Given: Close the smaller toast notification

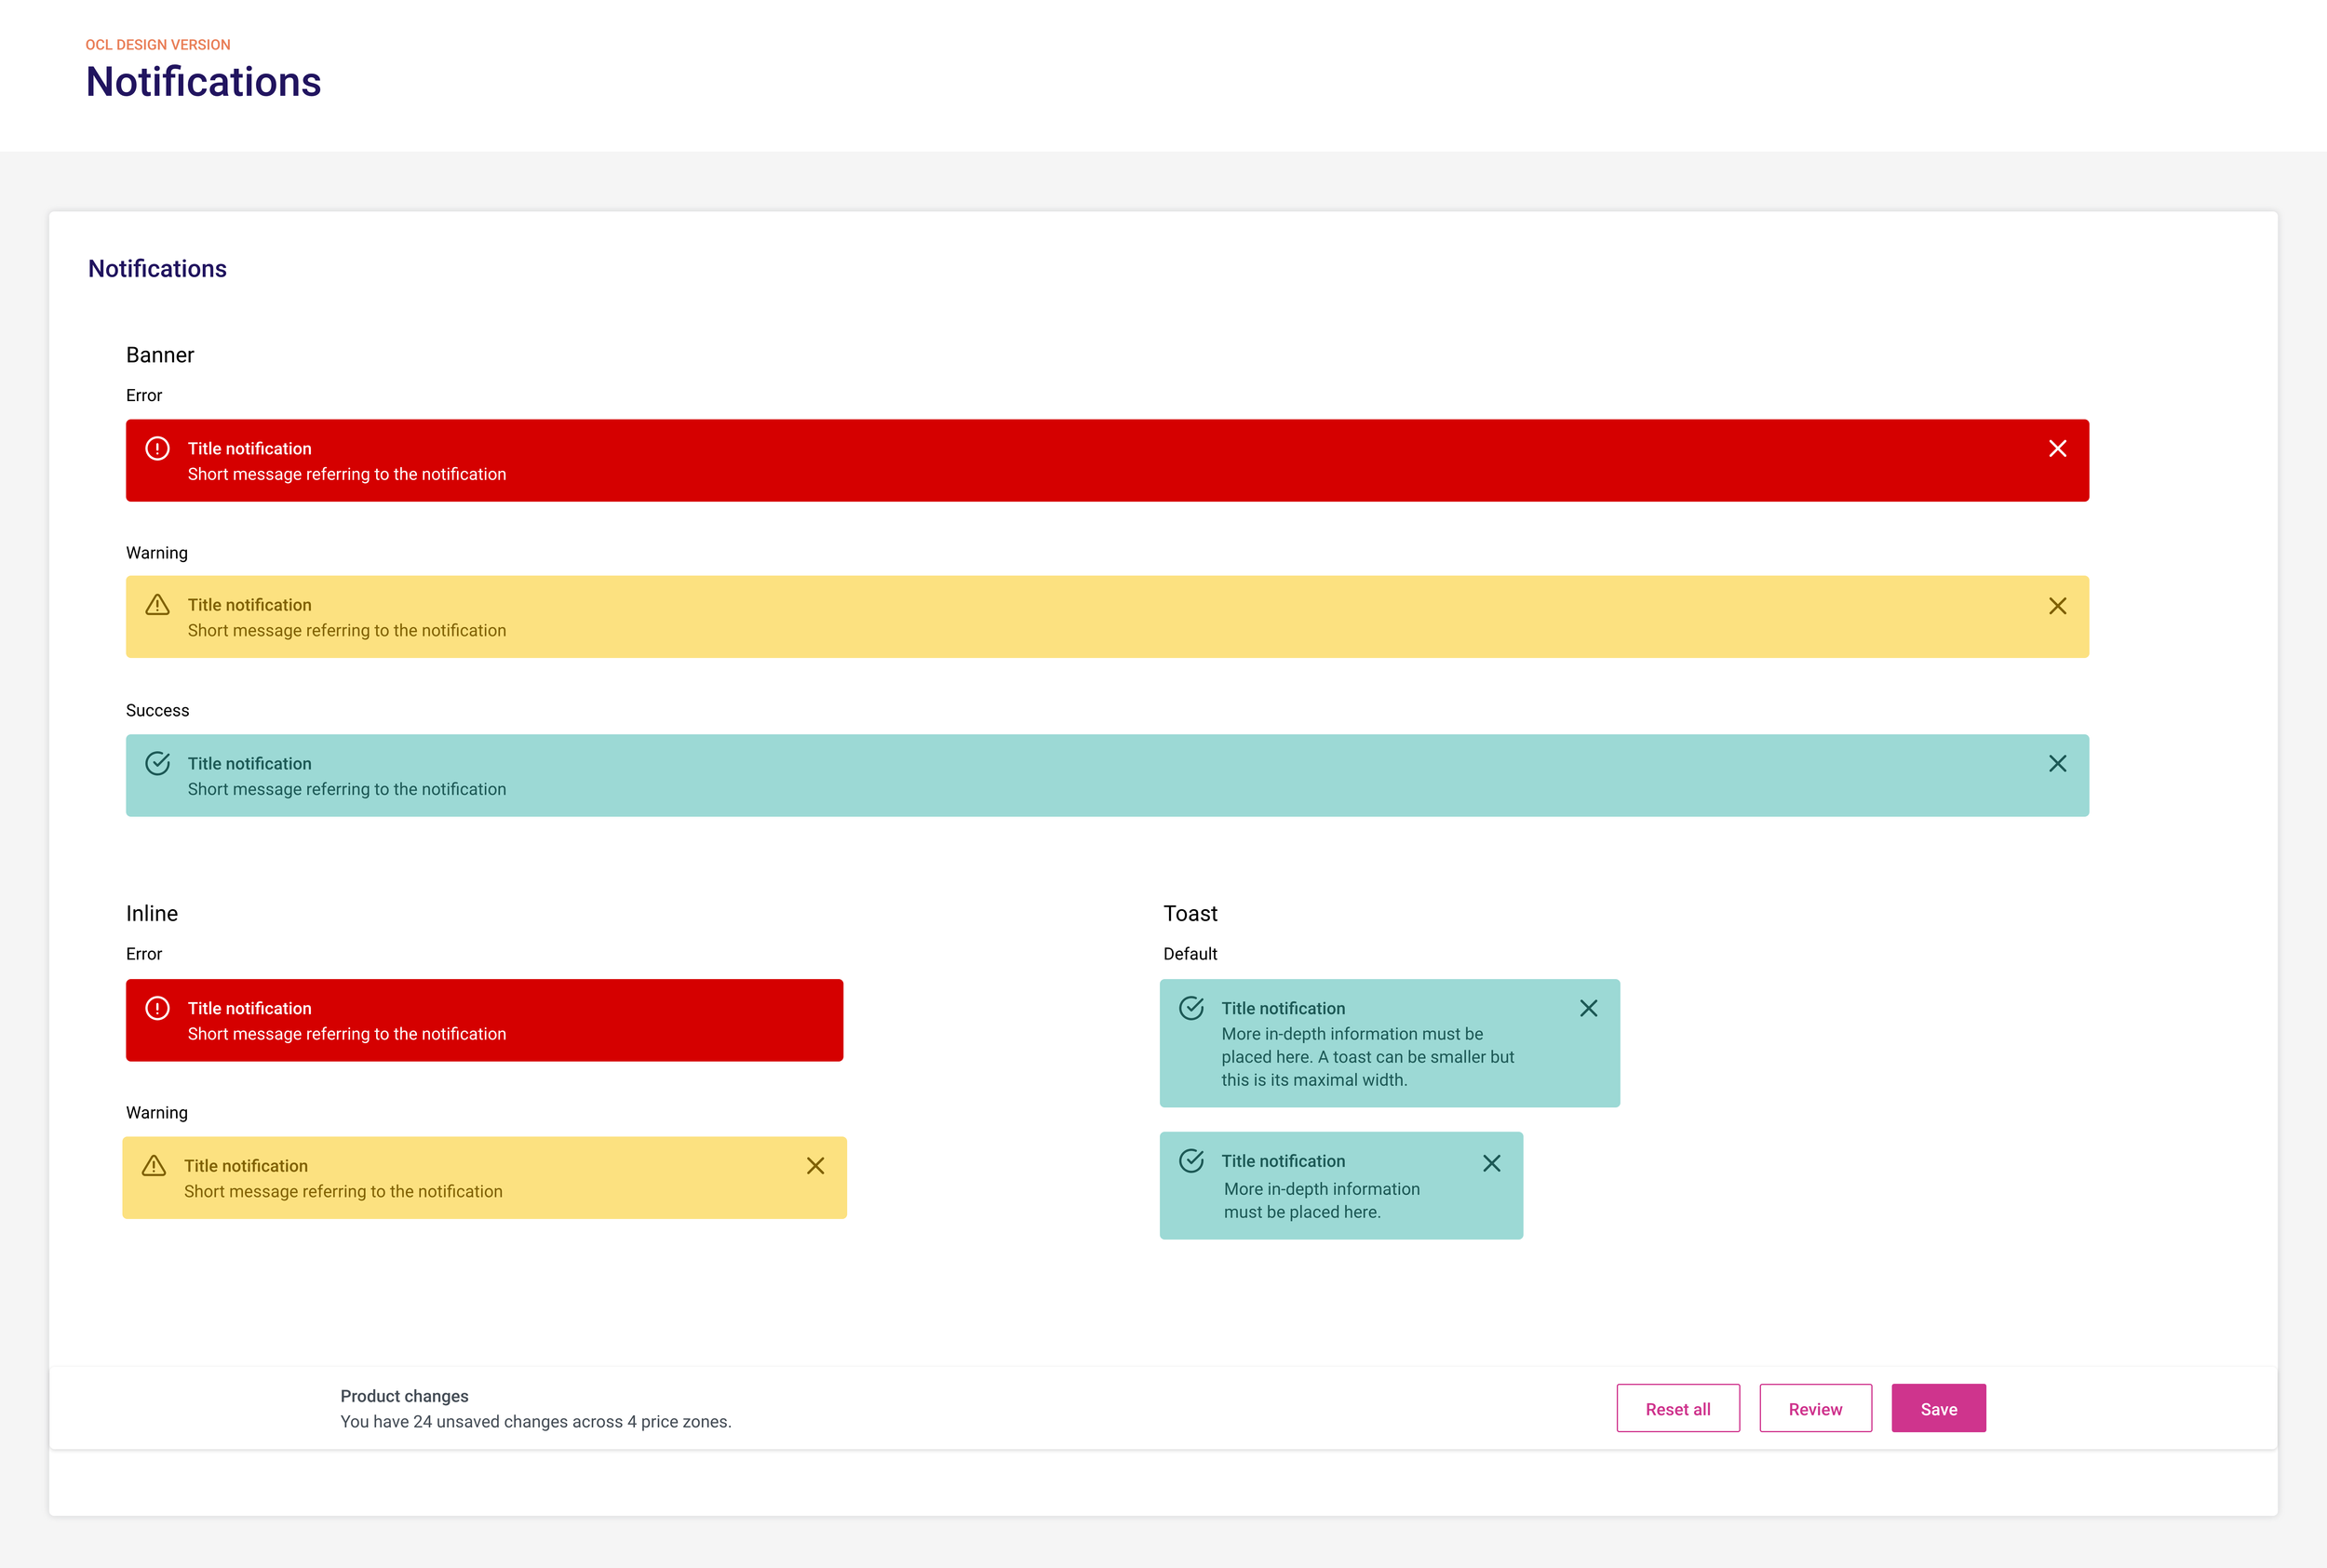Looking at the screenshot, I should (x=1491, y=1163).
